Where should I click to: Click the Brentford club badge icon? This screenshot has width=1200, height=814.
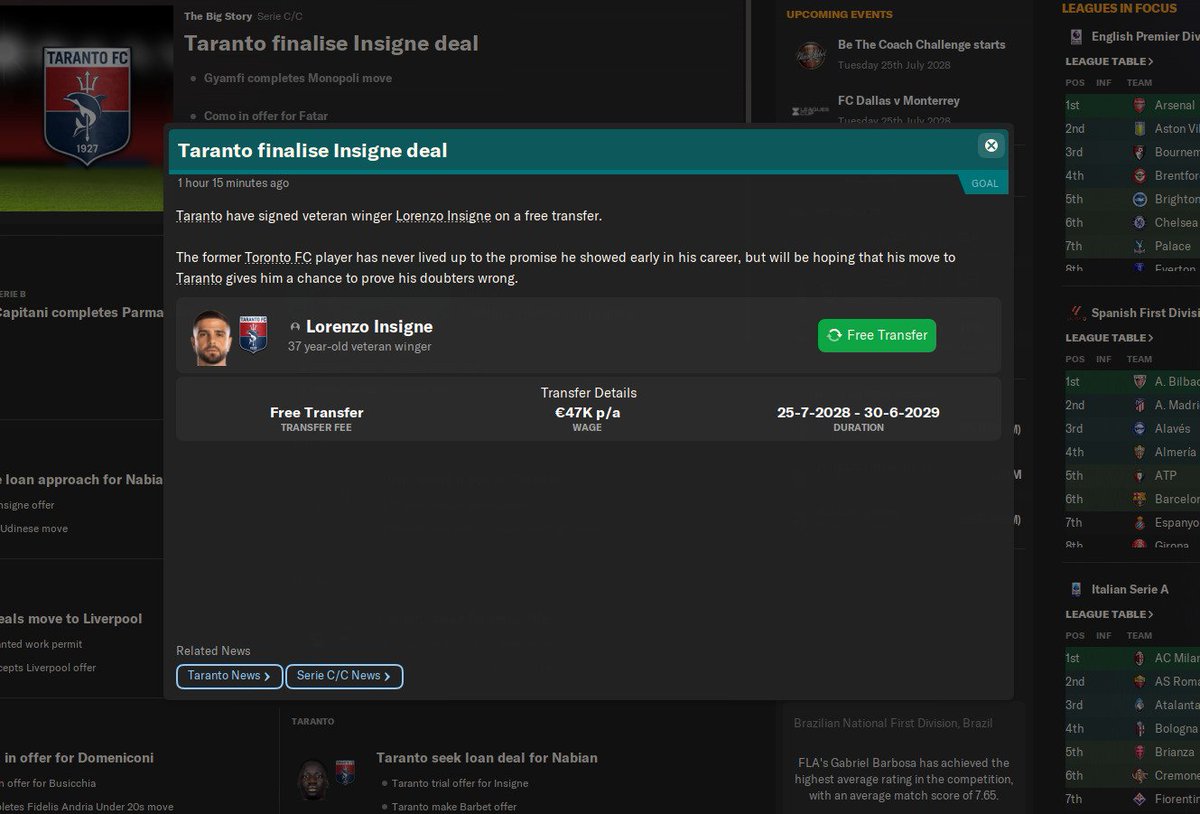click(1139, 176)
